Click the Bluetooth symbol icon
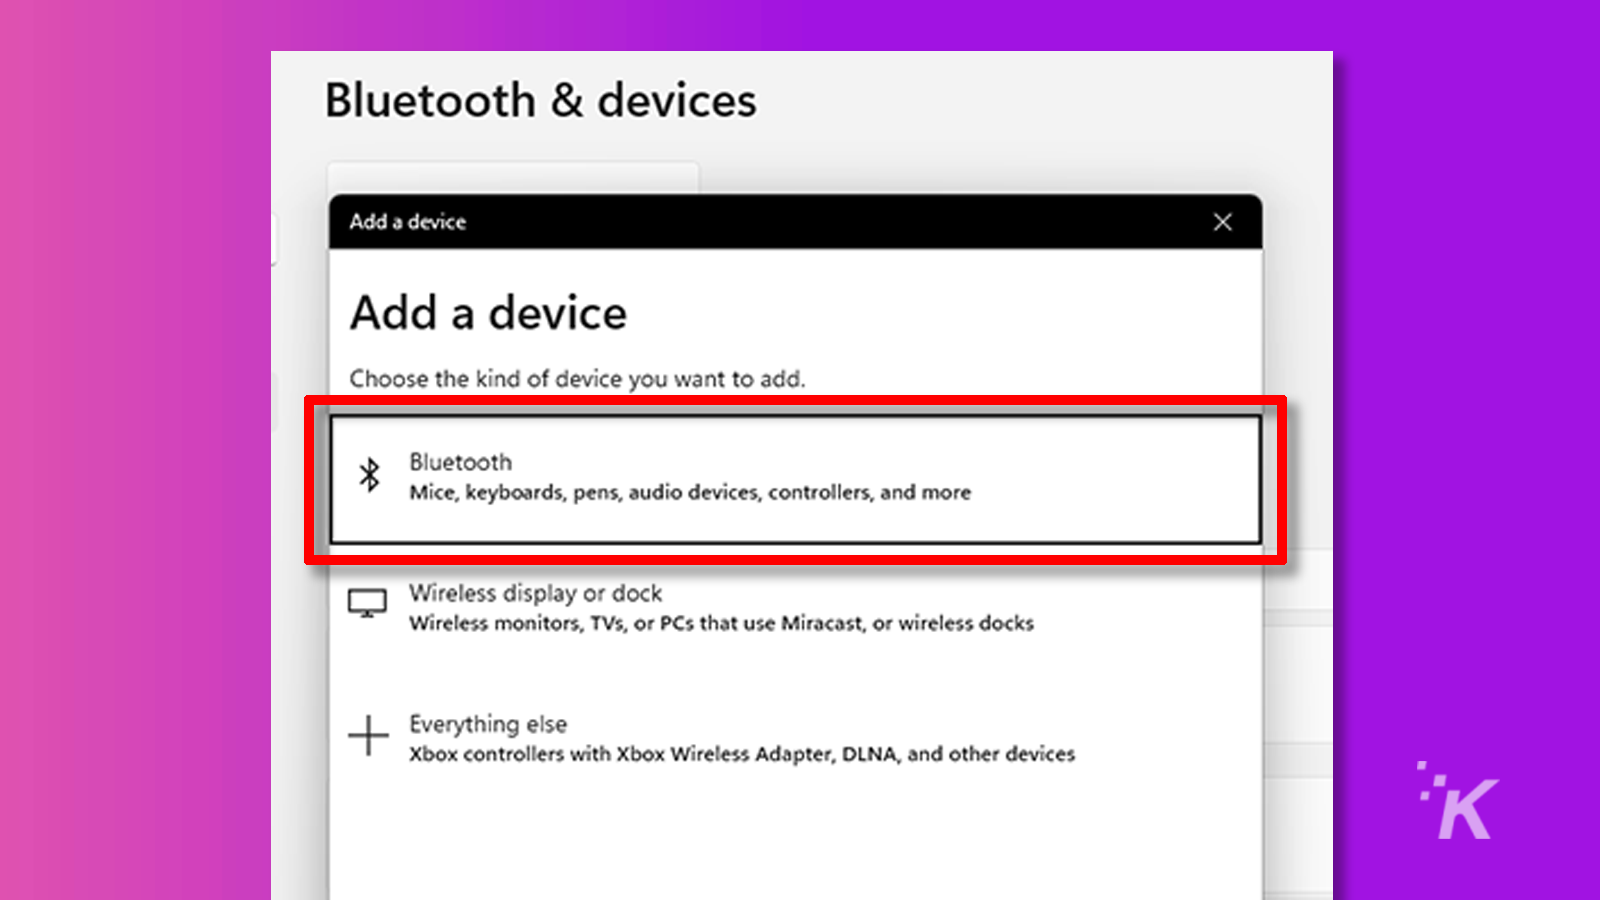This screenshot has width=1600, height=900. tap(370, 475)
